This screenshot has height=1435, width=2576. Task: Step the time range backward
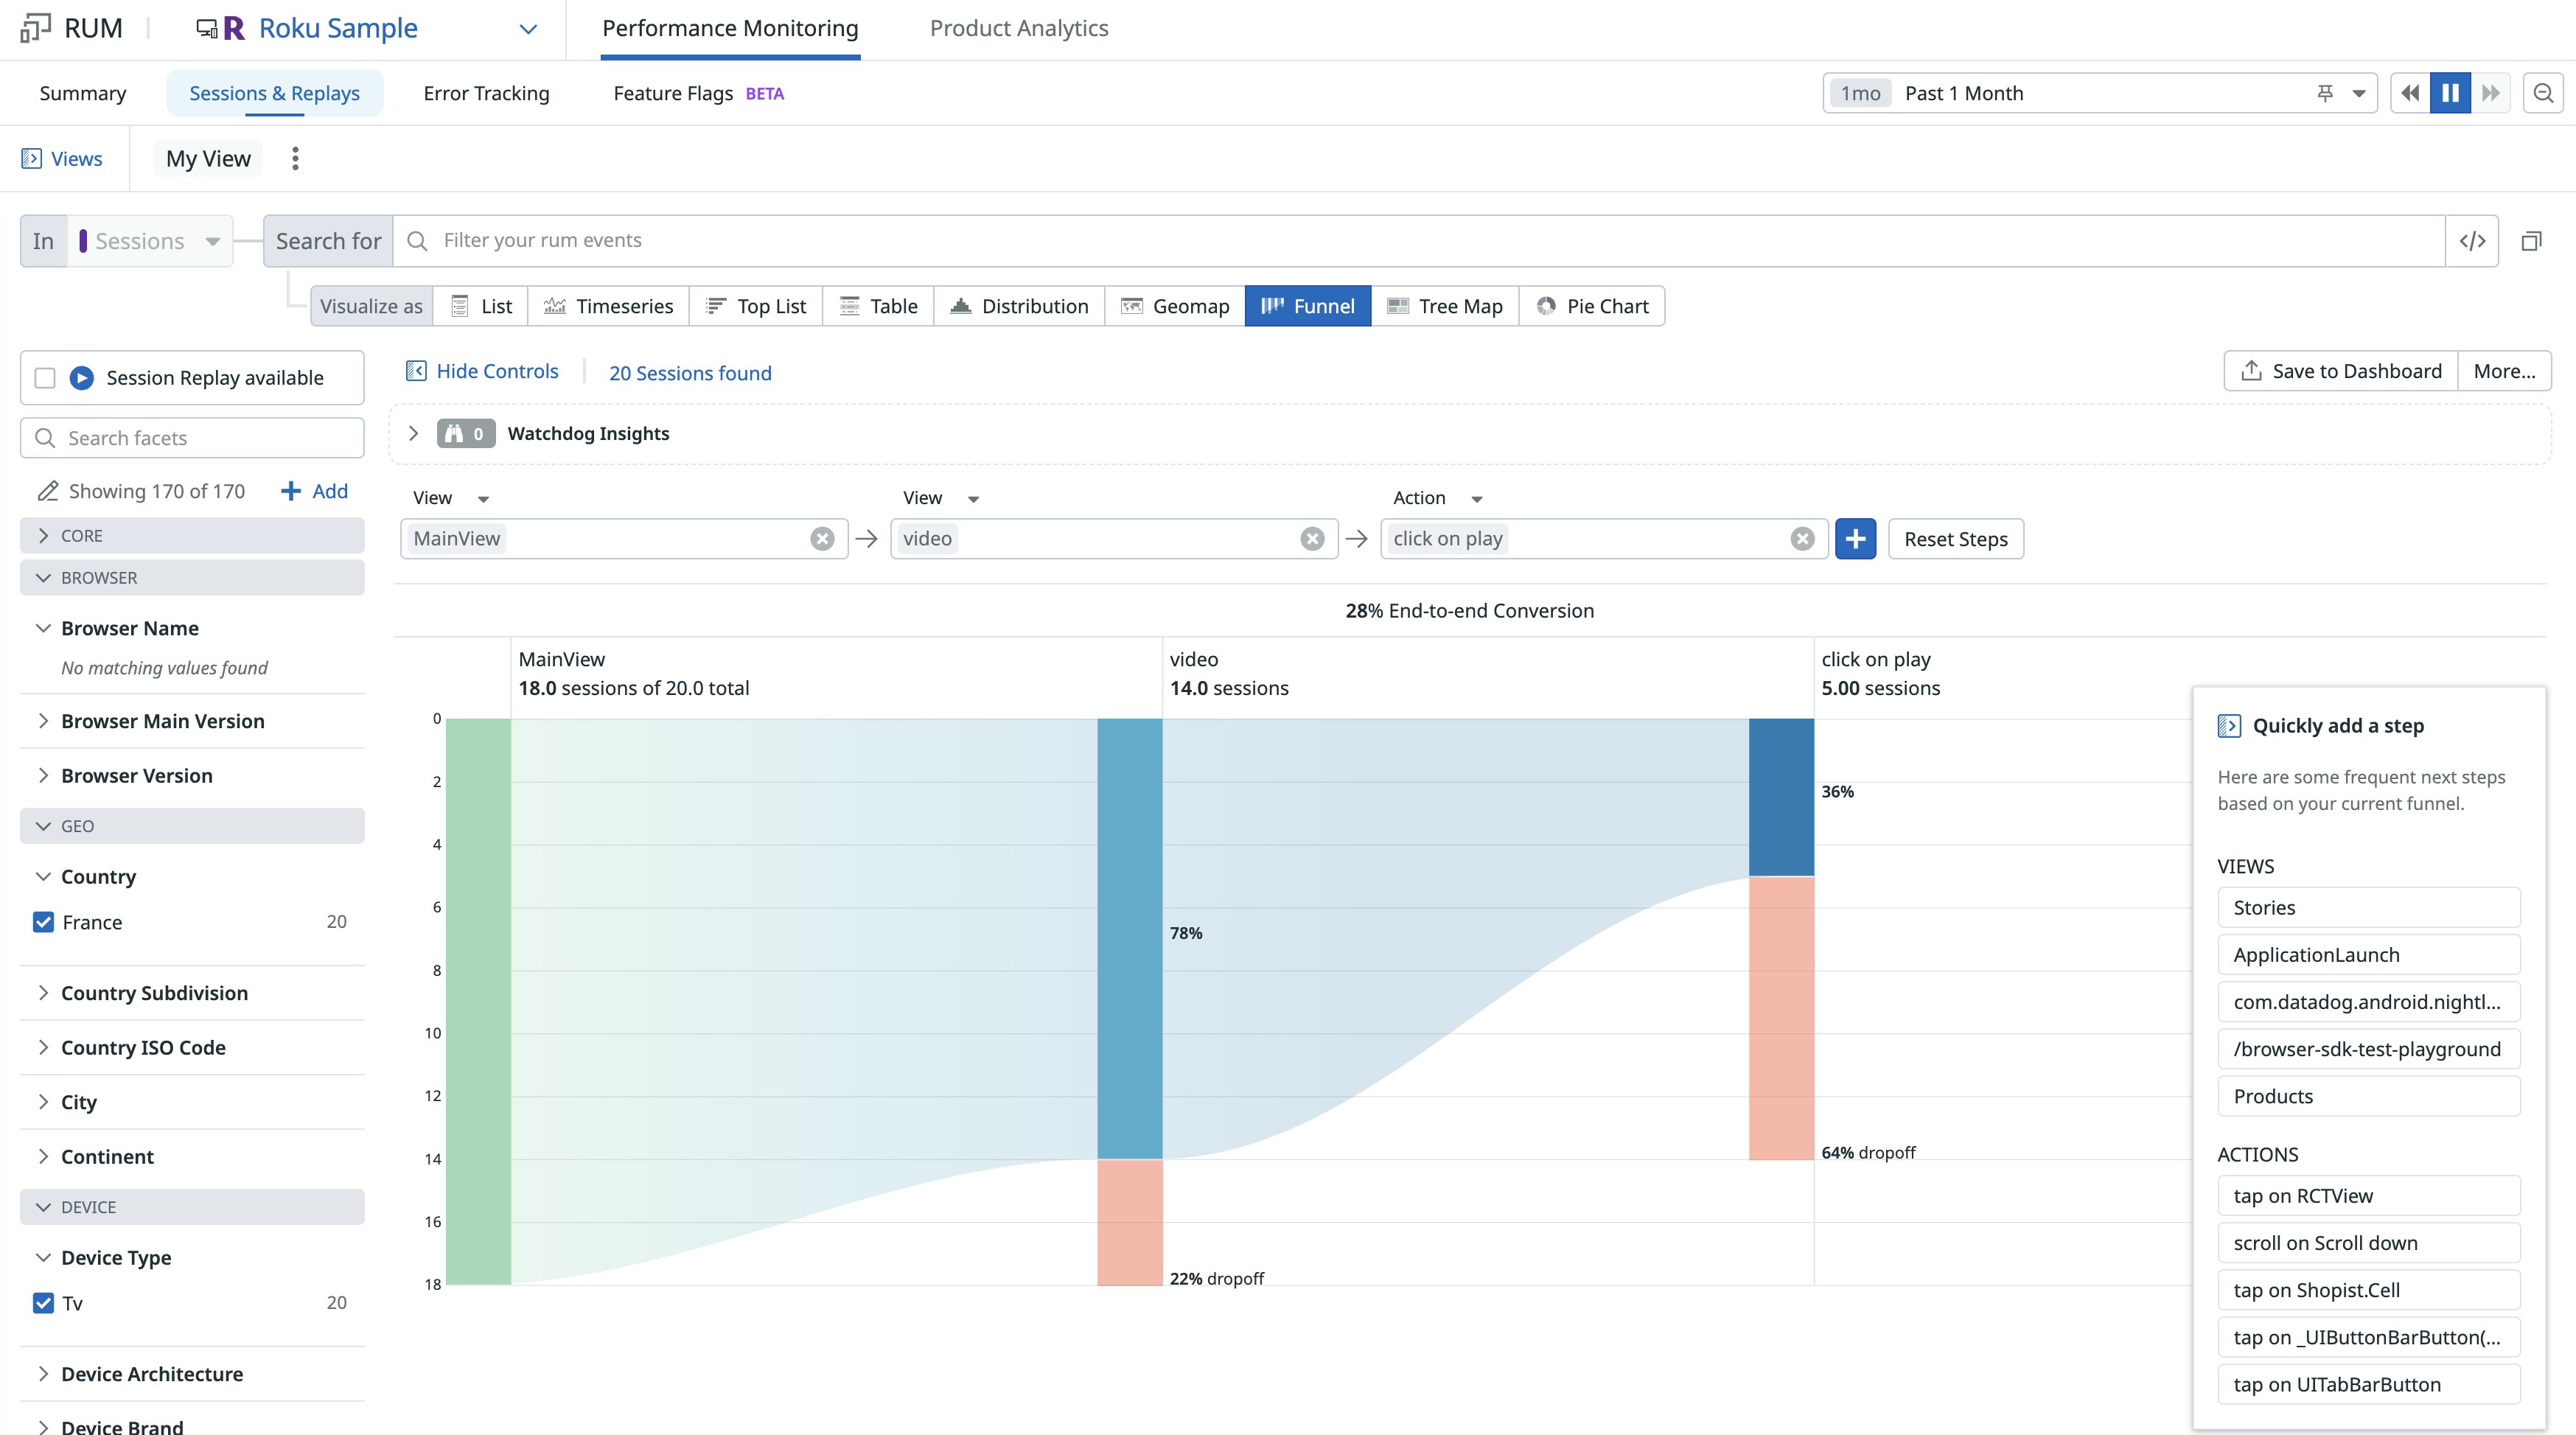(2410, 93)
